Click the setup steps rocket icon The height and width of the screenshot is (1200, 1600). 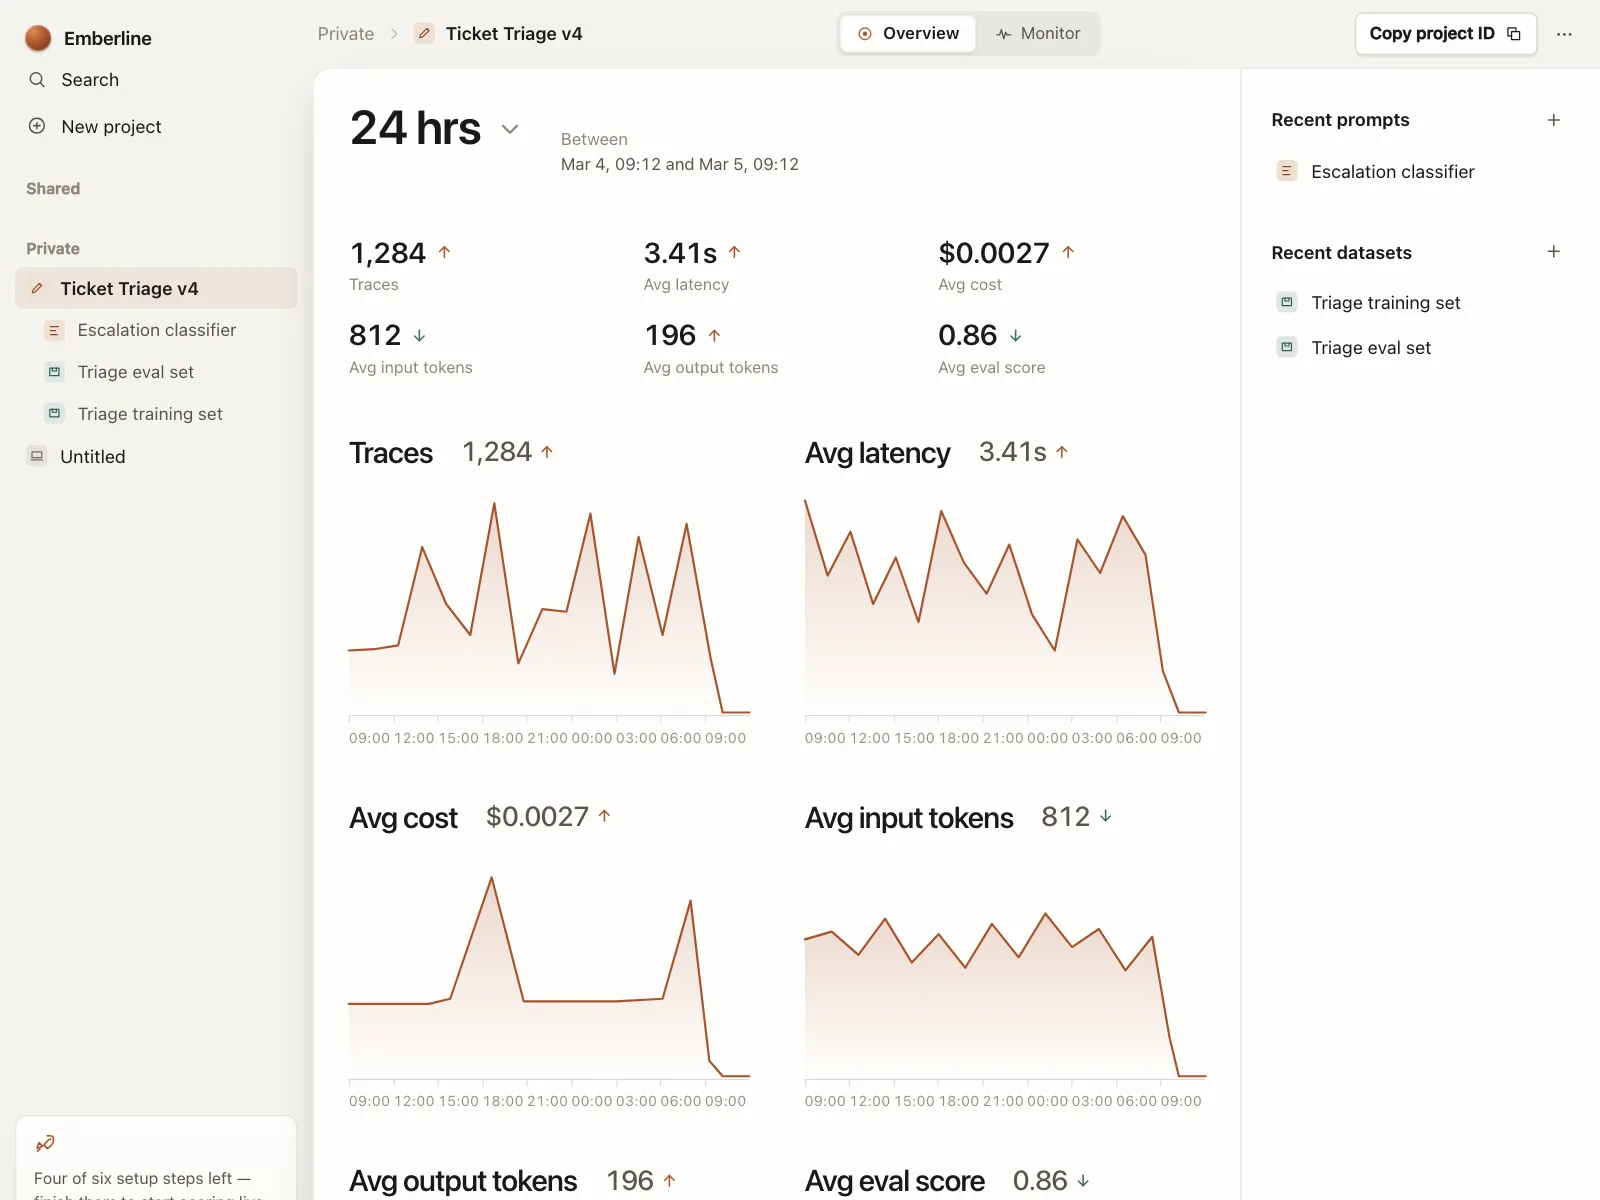coord(45,1143)
